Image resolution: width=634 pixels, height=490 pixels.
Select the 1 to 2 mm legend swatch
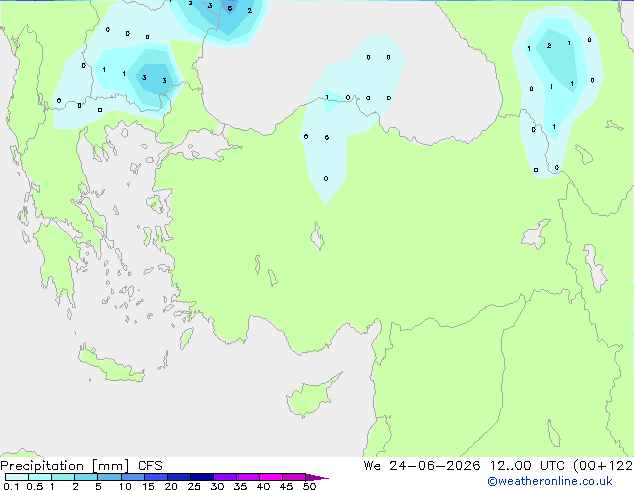[63, 477]
